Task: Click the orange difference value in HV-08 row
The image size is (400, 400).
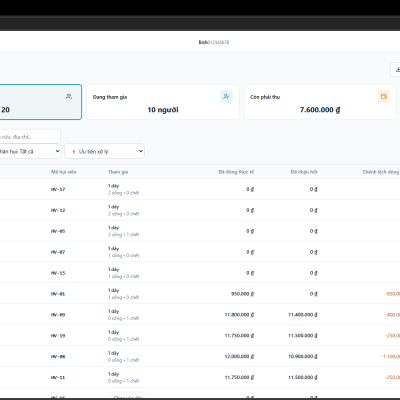Action: (390, 357)
